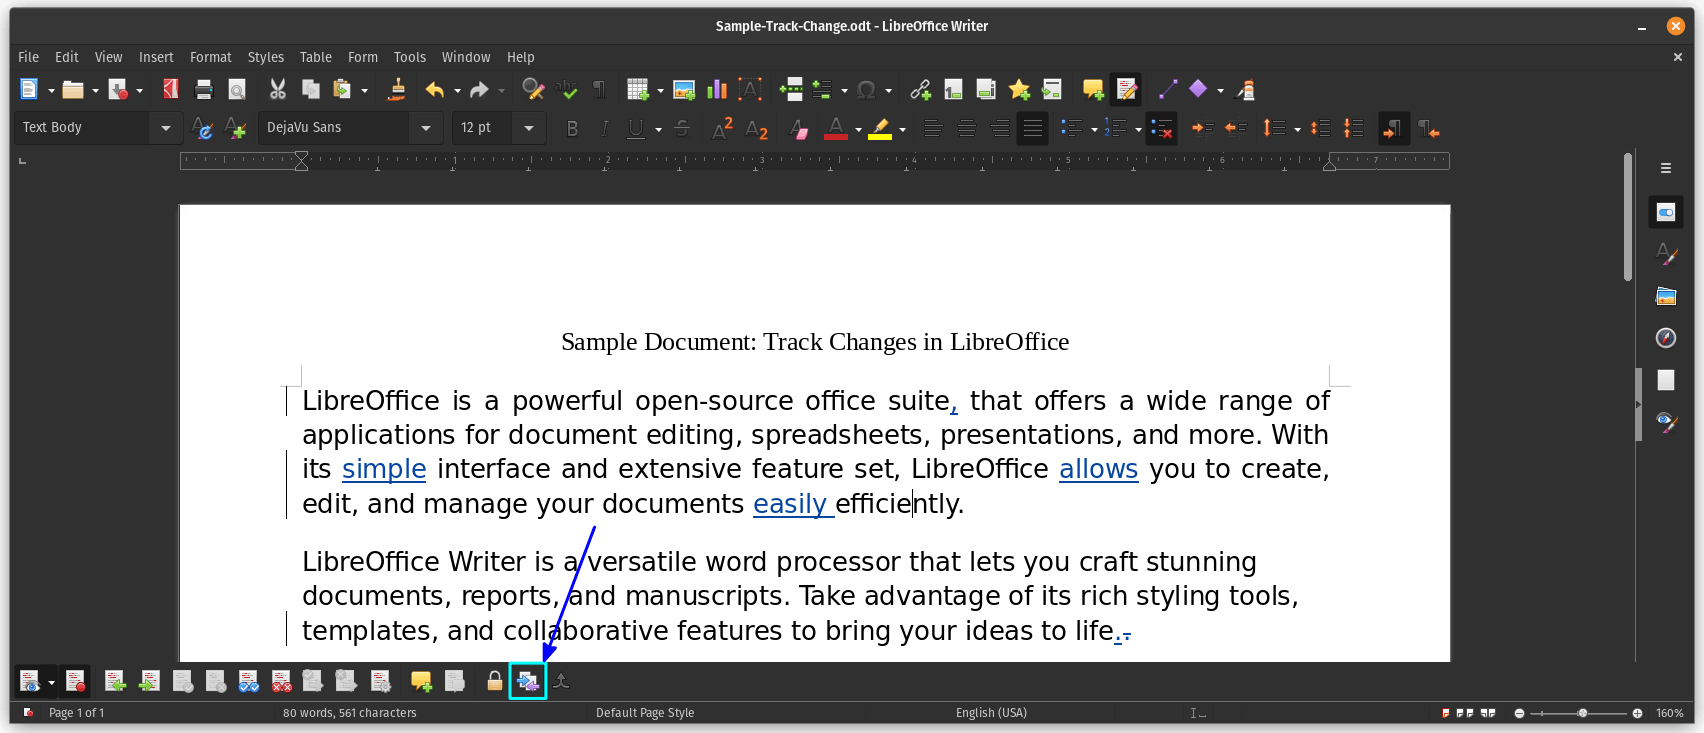Toggle the No List button
Screen dimensions: 1704x733
pyautogui.click(x=1161, y=128)
